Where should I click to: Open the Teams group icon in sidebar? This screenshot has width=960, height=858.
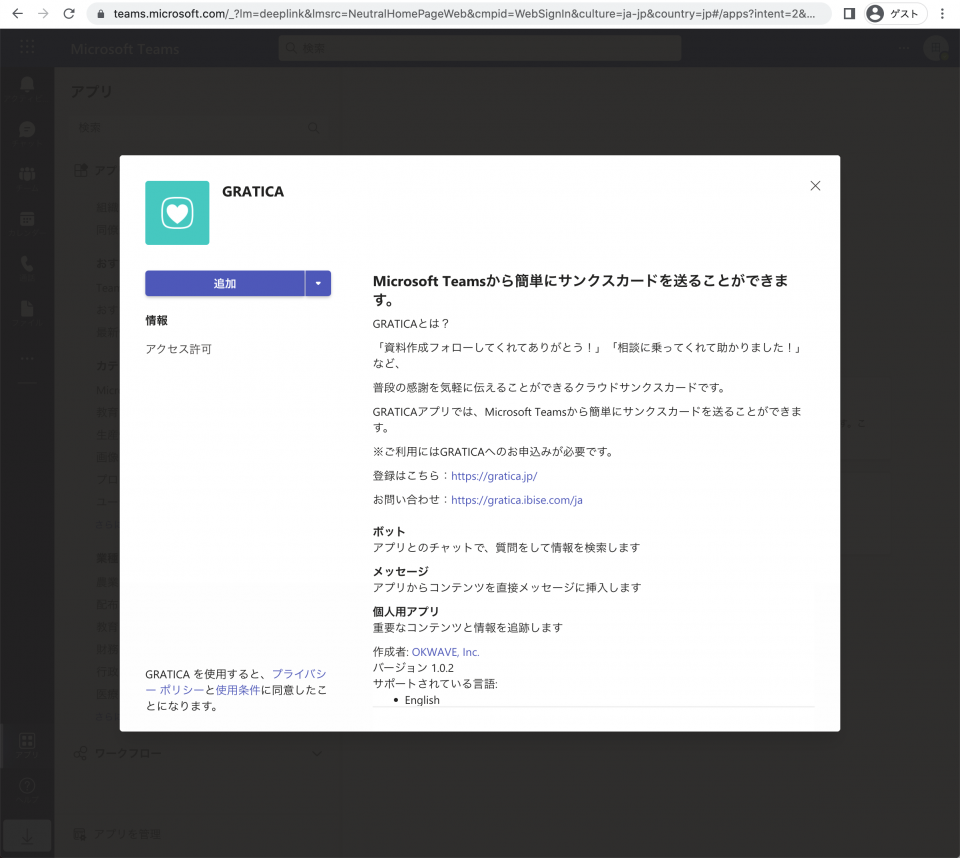pos(27,178)
